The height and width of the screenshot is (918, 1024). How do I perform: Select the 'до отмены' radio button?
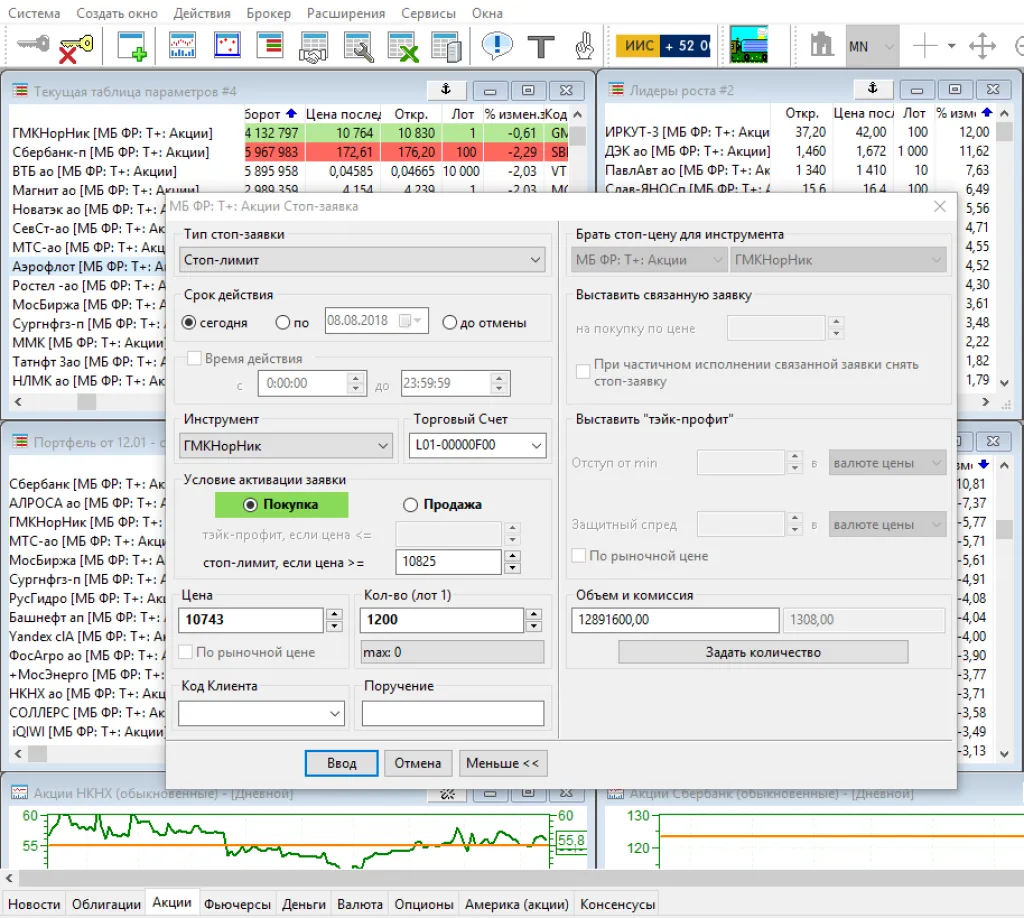[449, 322]
